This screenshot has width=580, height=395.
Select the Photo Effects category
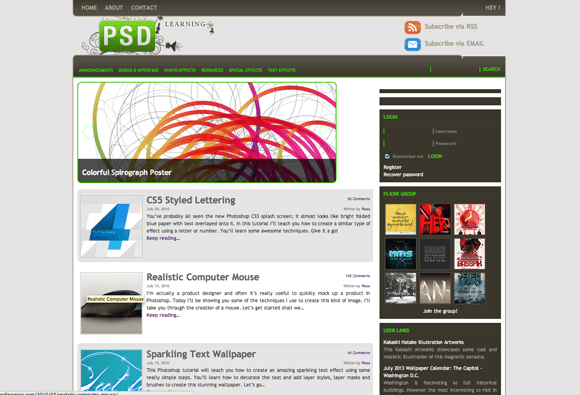click(180, 70)
